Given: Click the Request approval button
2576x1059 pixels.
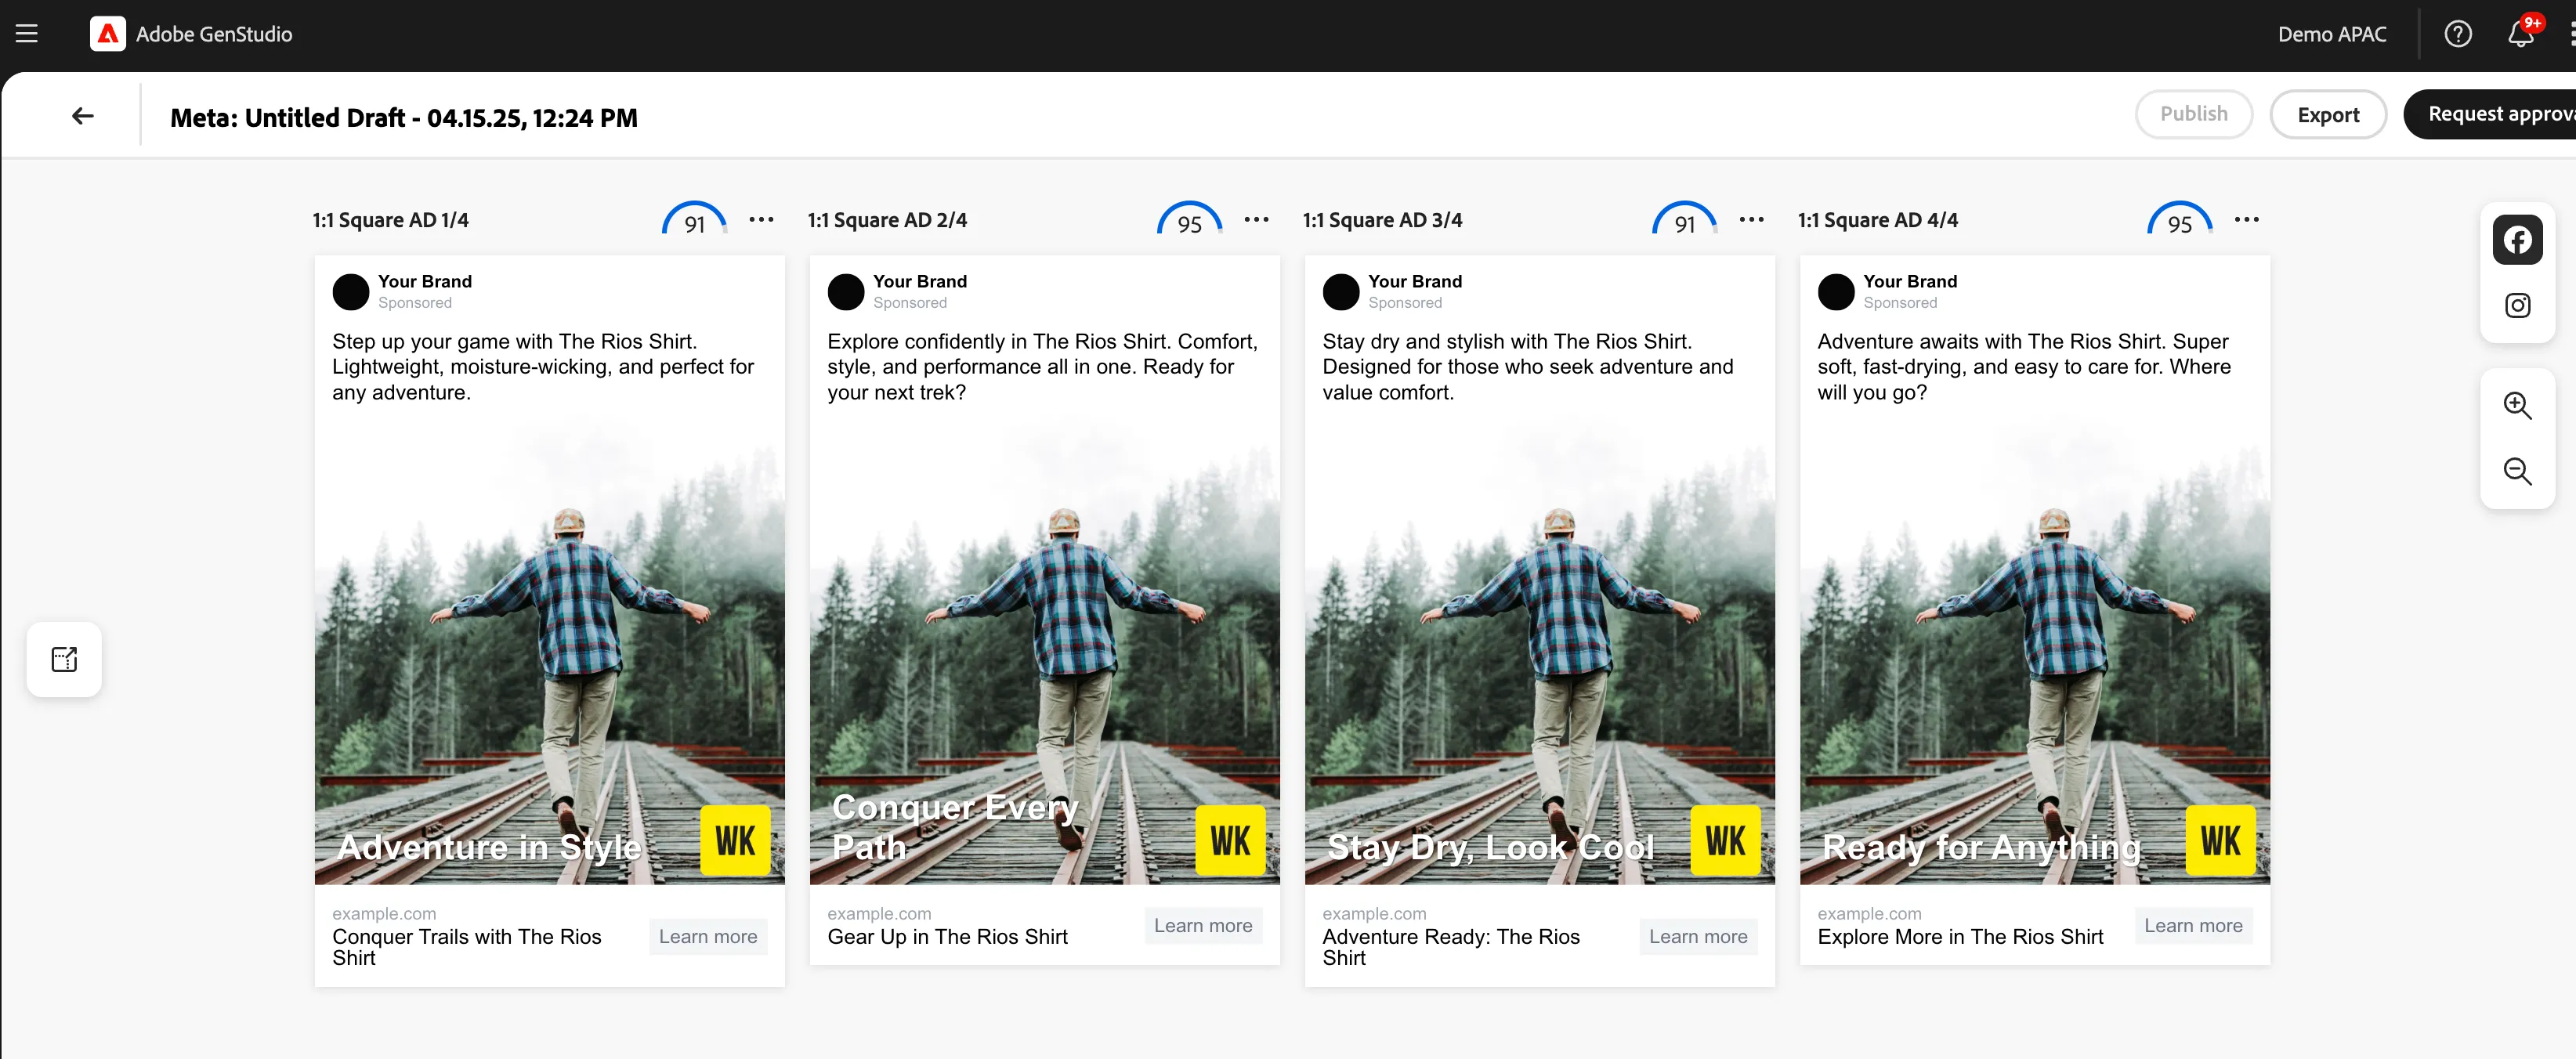Looking at the screenshot, I should 2490,114.
